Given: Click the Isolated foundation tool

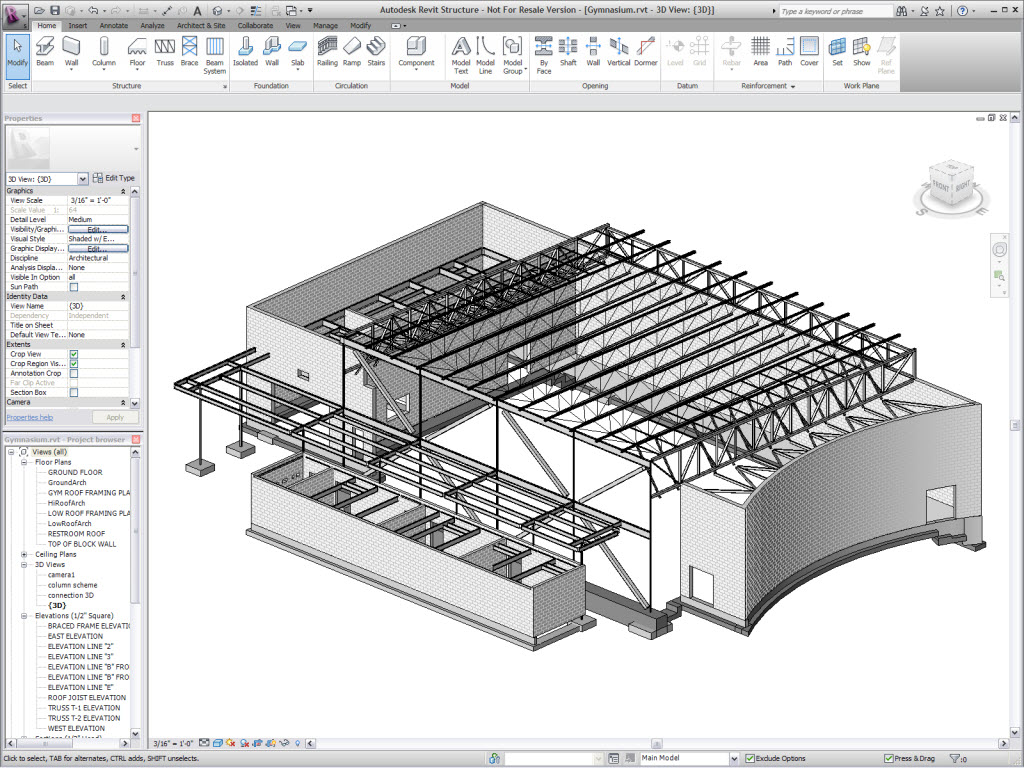Looking at the screenshot, I should tap(245, 50).
